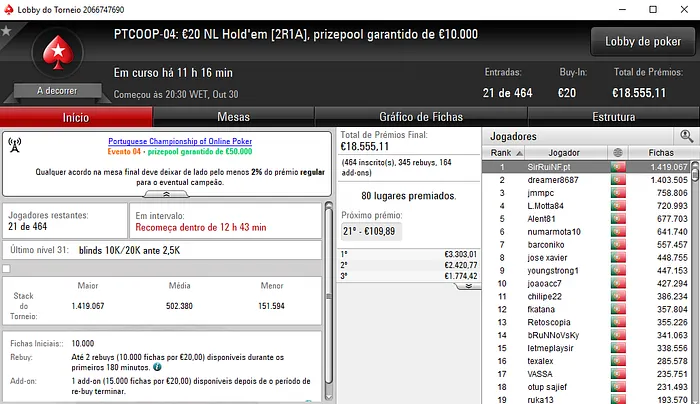Open the Mesas tab

pyautogui.click(x=233, y=117)
